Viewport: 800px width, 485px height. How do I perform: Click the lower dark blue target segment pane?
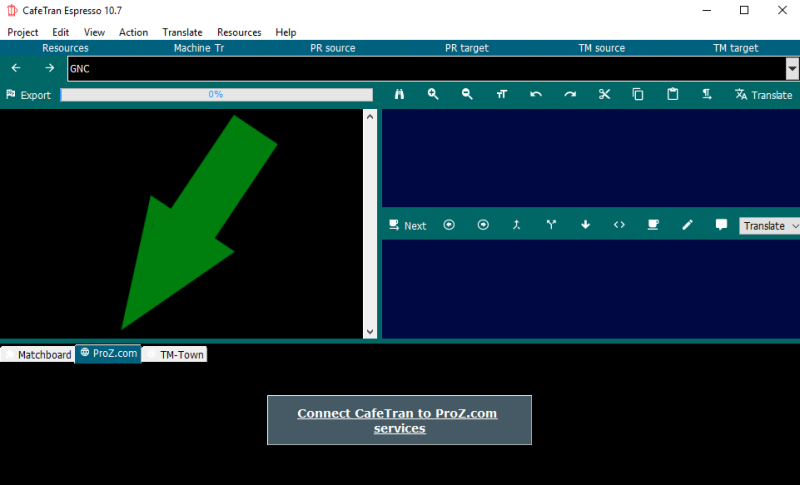click(x=591, y=289)
